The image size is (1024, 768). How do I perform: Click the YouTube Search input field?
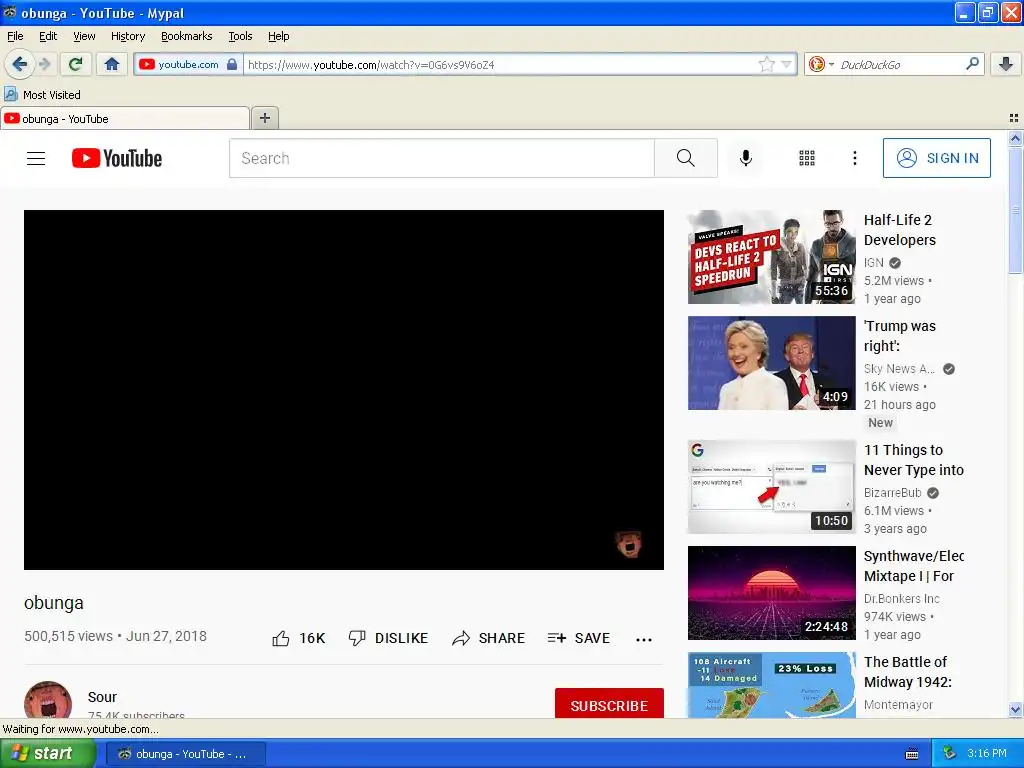[441, 158]
